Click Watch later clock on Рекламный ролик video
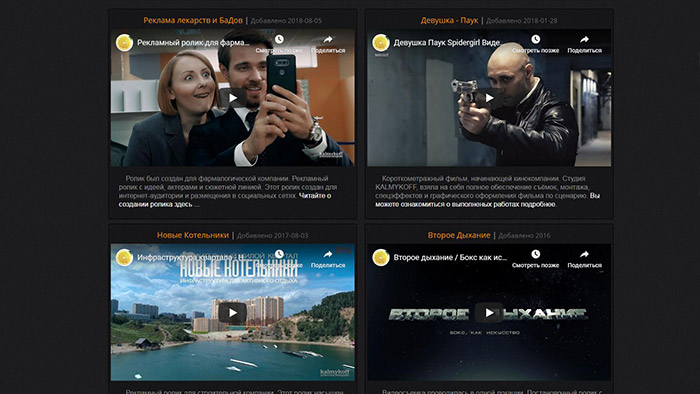 pos(279,40)
